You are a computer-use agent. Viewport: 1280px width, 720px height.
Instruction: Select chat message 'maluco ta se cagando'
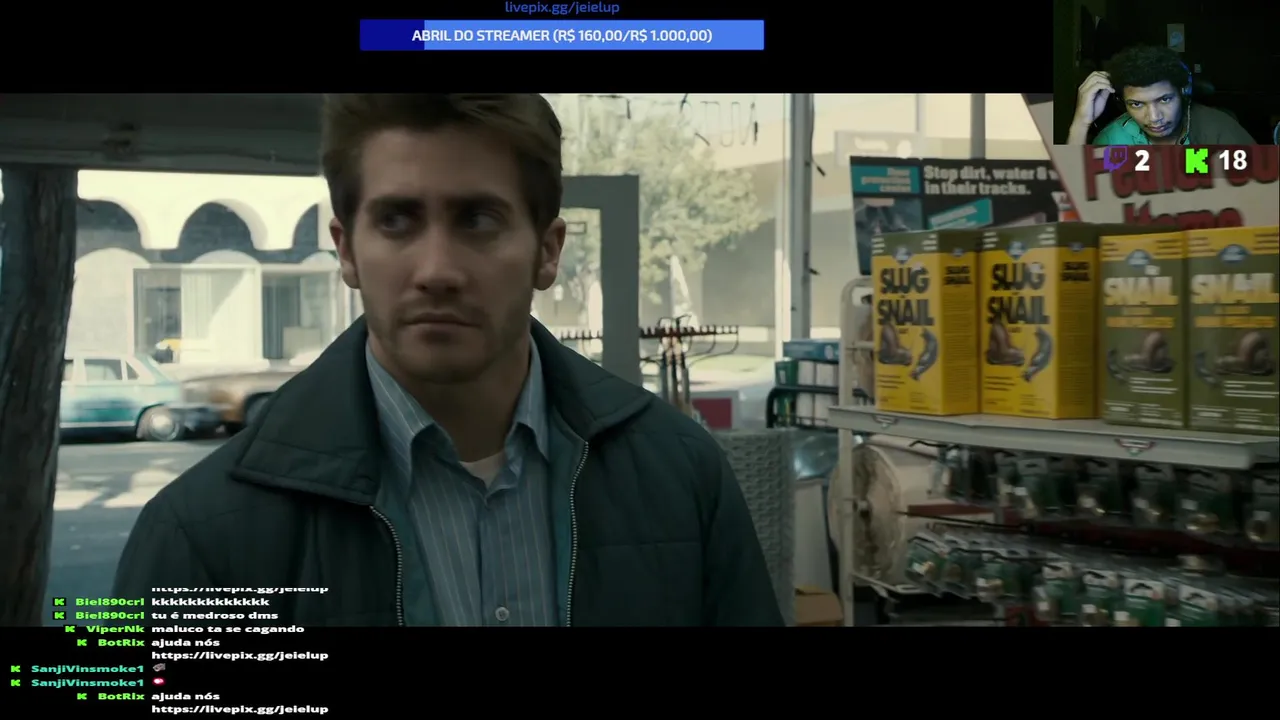[x=228, y=629]
